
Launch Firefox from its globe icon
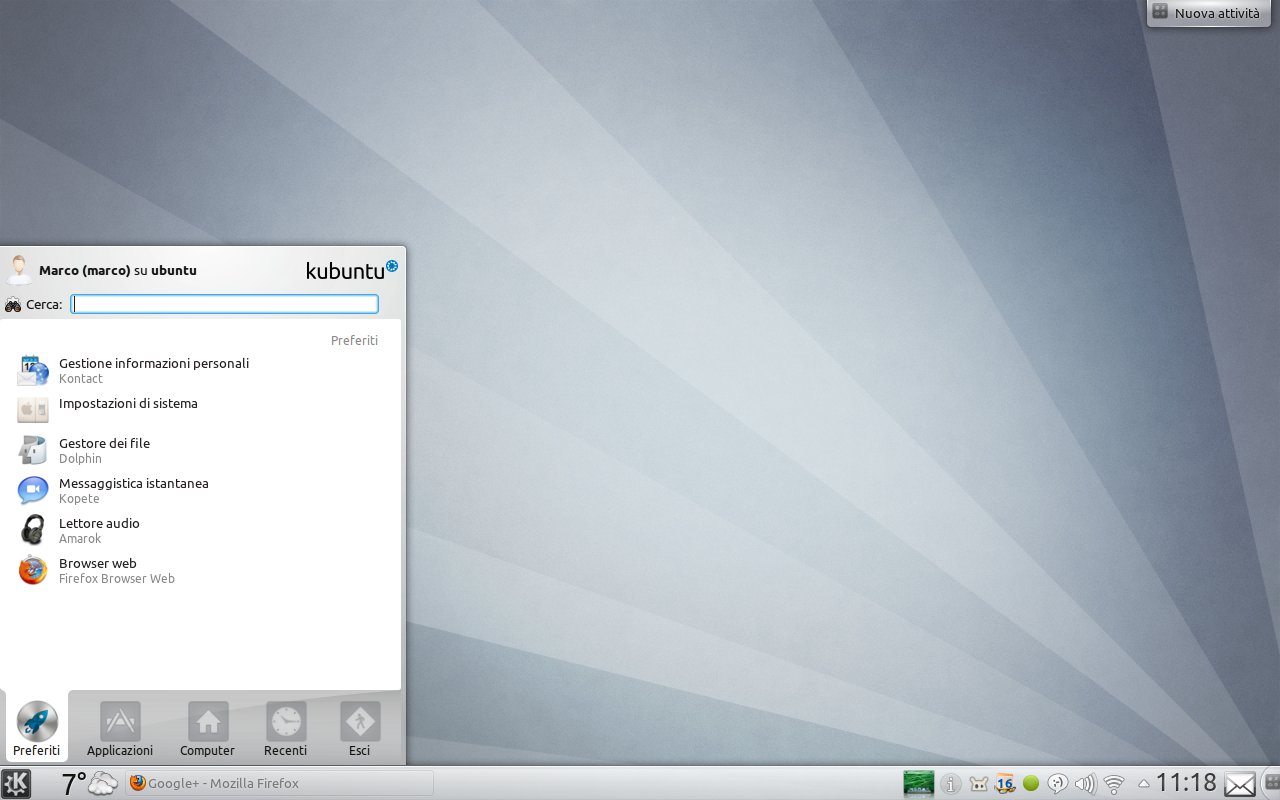[33, 570]
